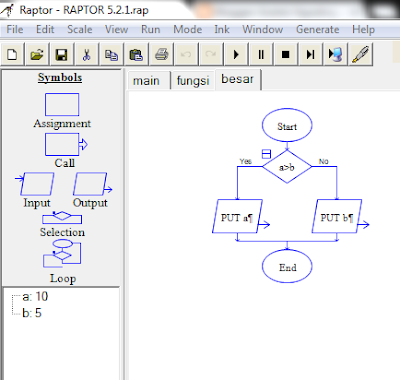Select the Output parallelogram symbol
This screenshot has height=380, width=400.
click(92, 184)
